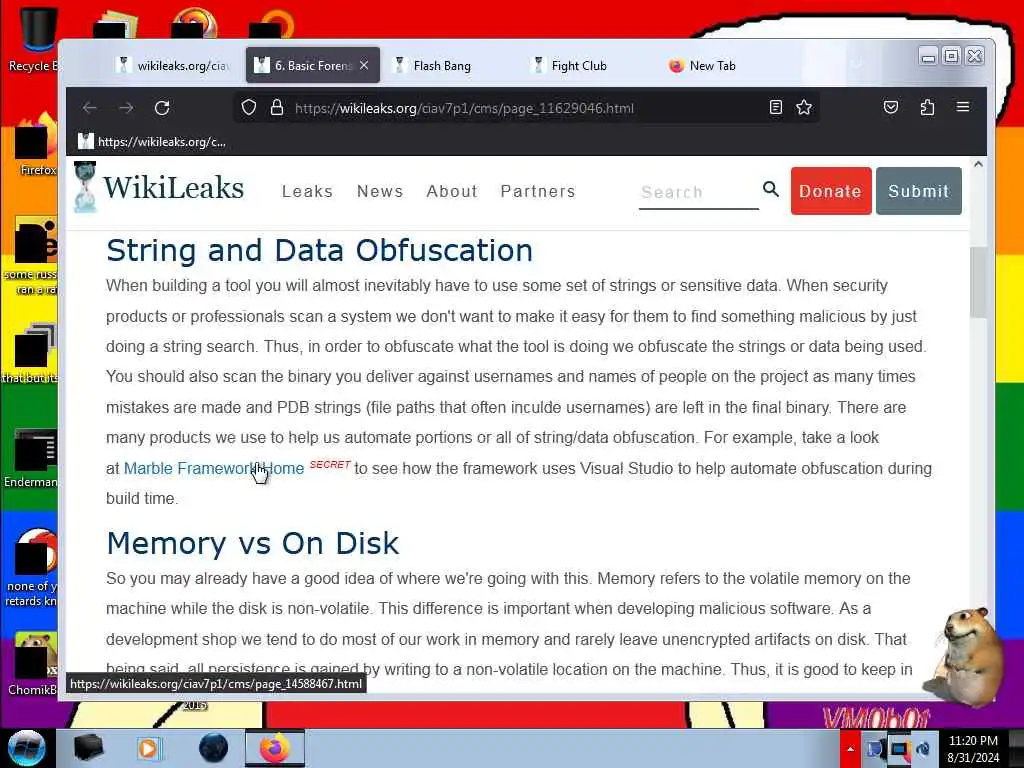Open the Partners menu

[538, 191]
